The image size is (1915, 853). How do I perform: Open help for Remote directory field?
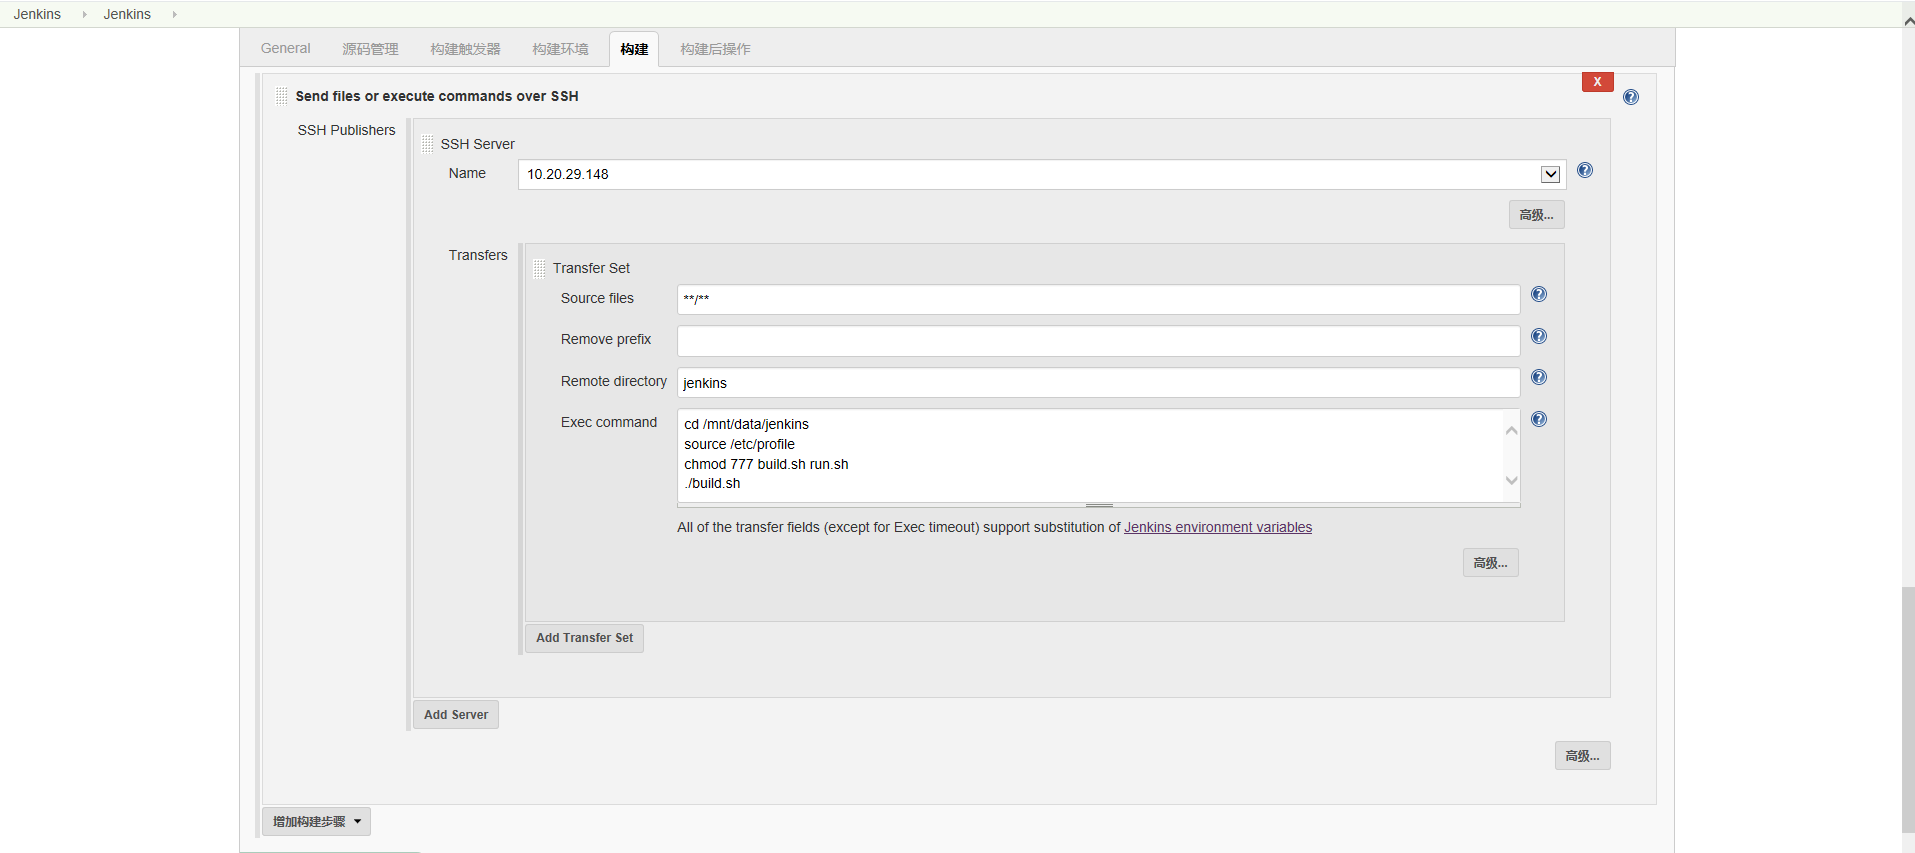click(1538, 377)
